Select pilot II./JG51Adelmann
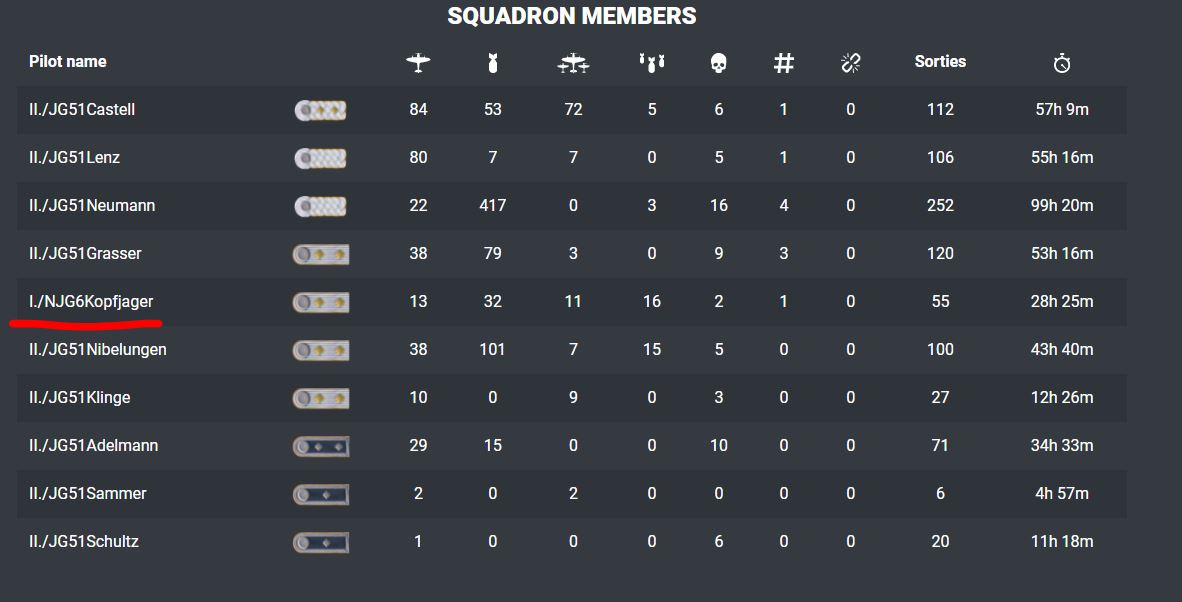This screenshot has height=602, width=1182. coord(94,446)
